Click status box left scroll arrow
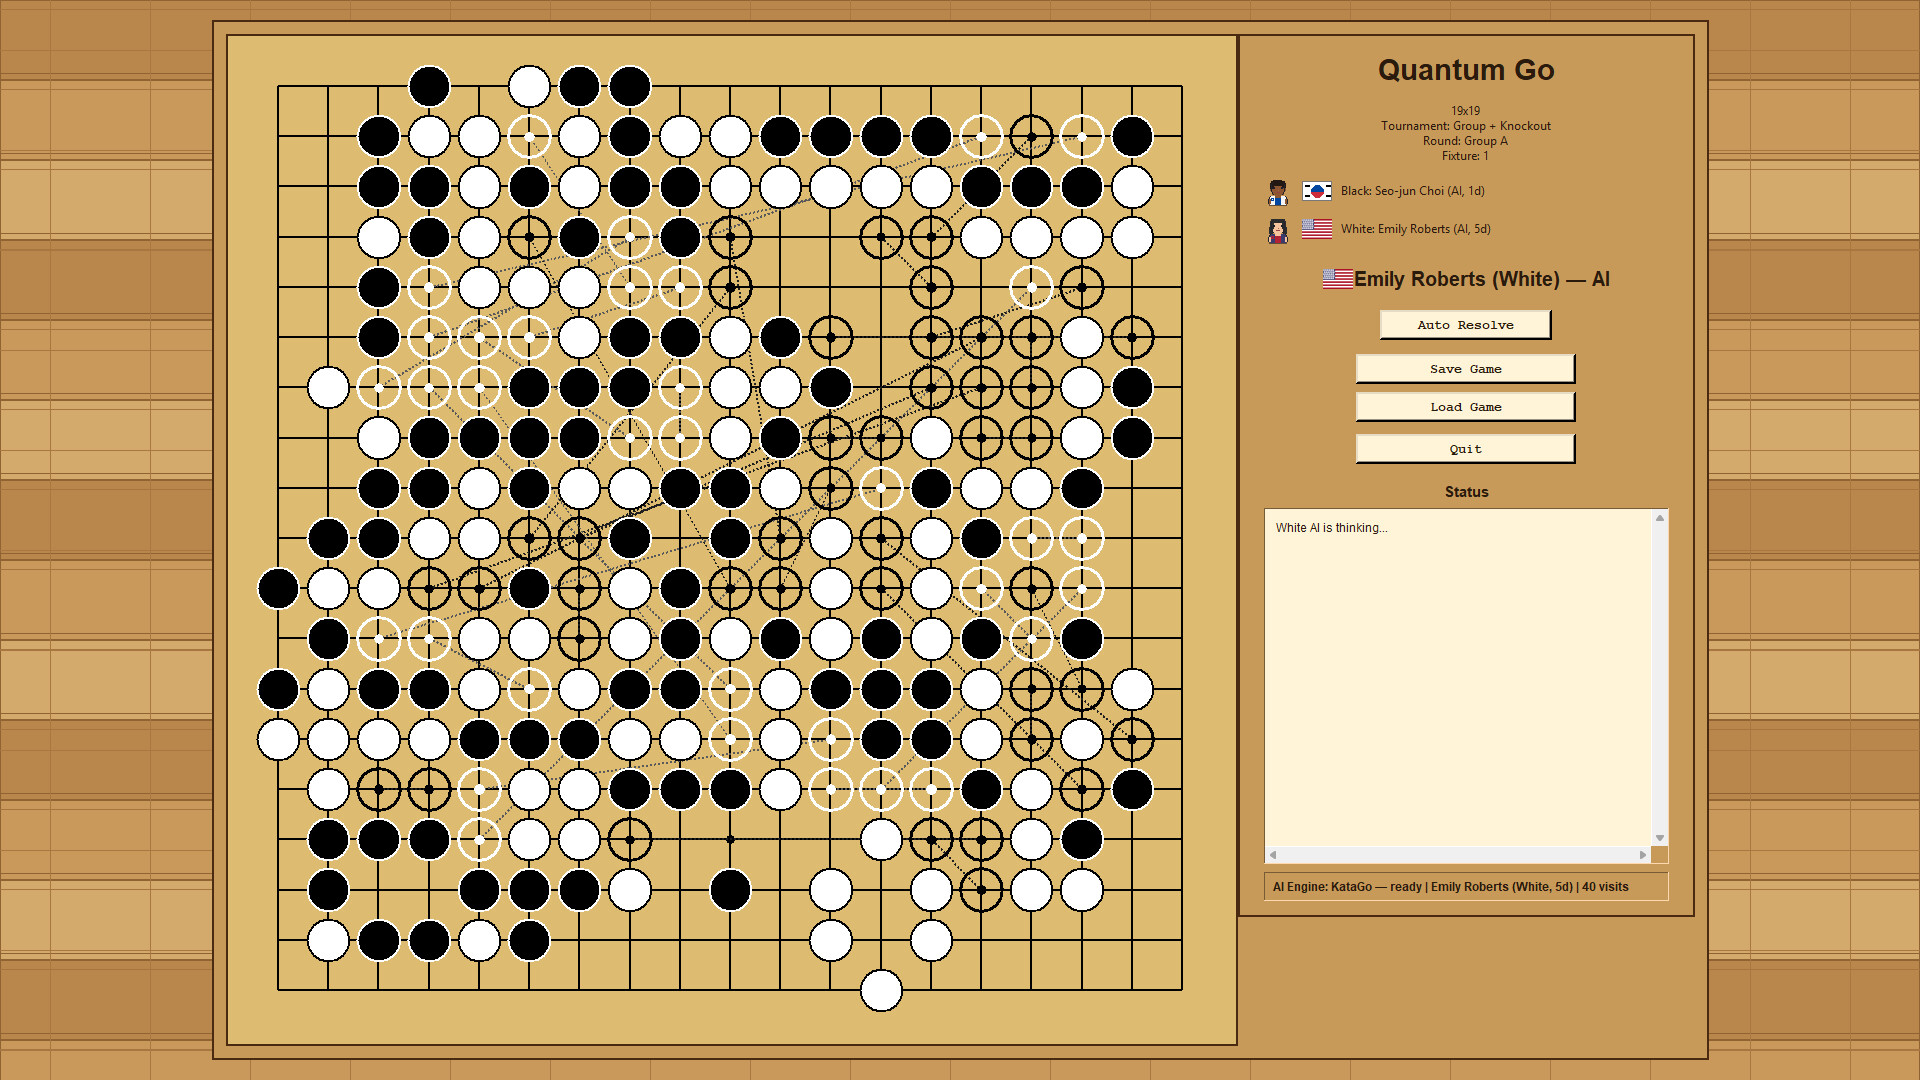The height and width of the screenshot is (1080, 1920). pos(1273,855)
